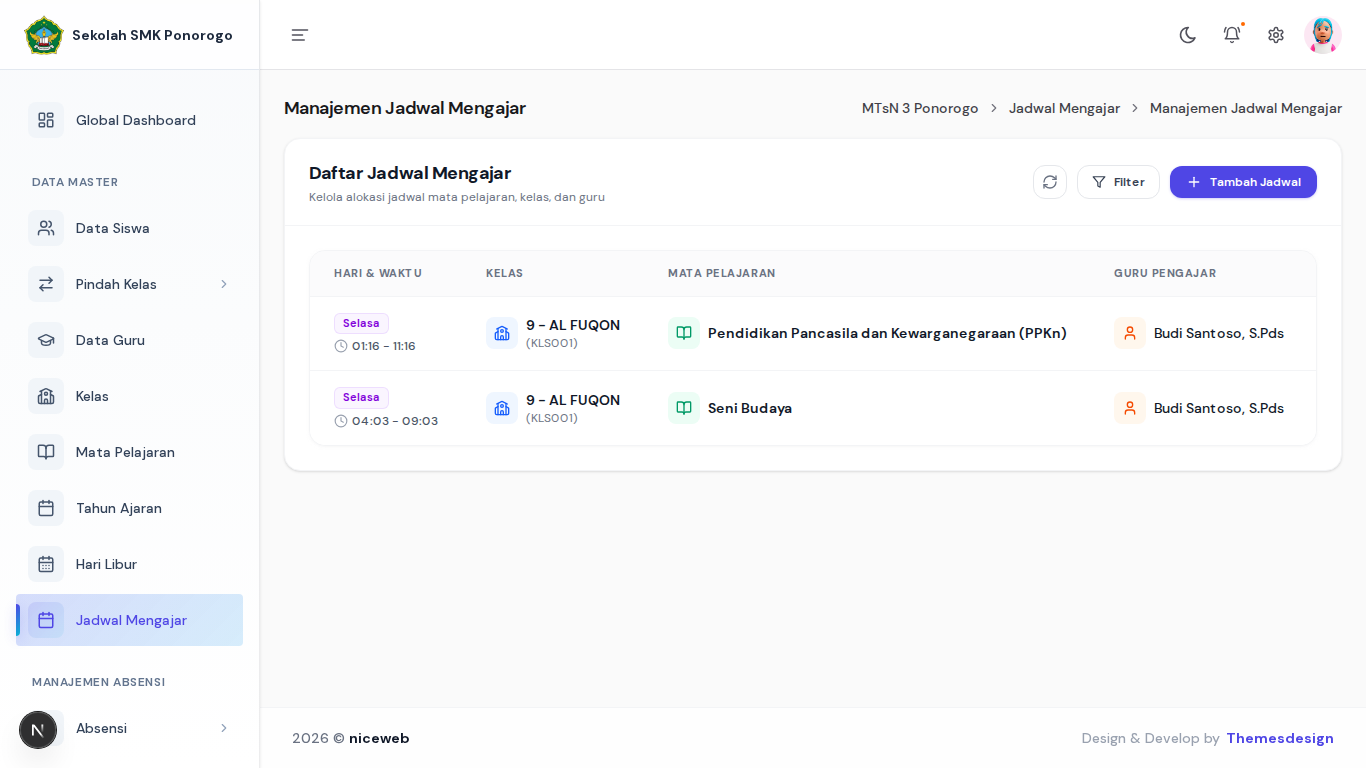Click the Selasa badge for 04:03 schedule

[361, 398]
